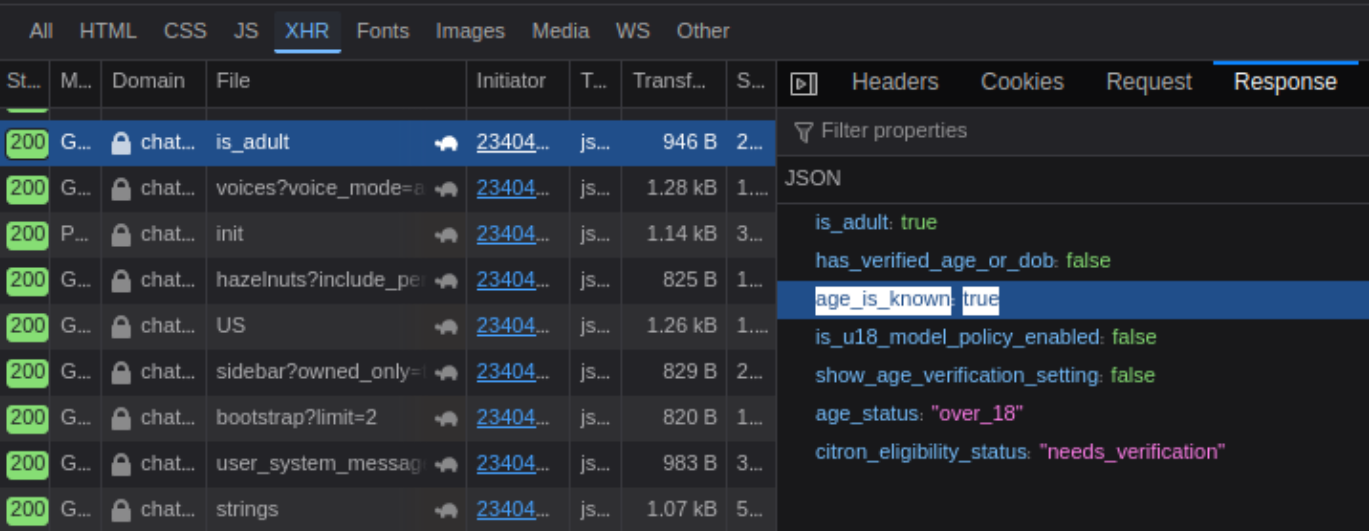1369x531 pixels.
Task: Filter requests by Other
Action: click(x=703, y=31)
